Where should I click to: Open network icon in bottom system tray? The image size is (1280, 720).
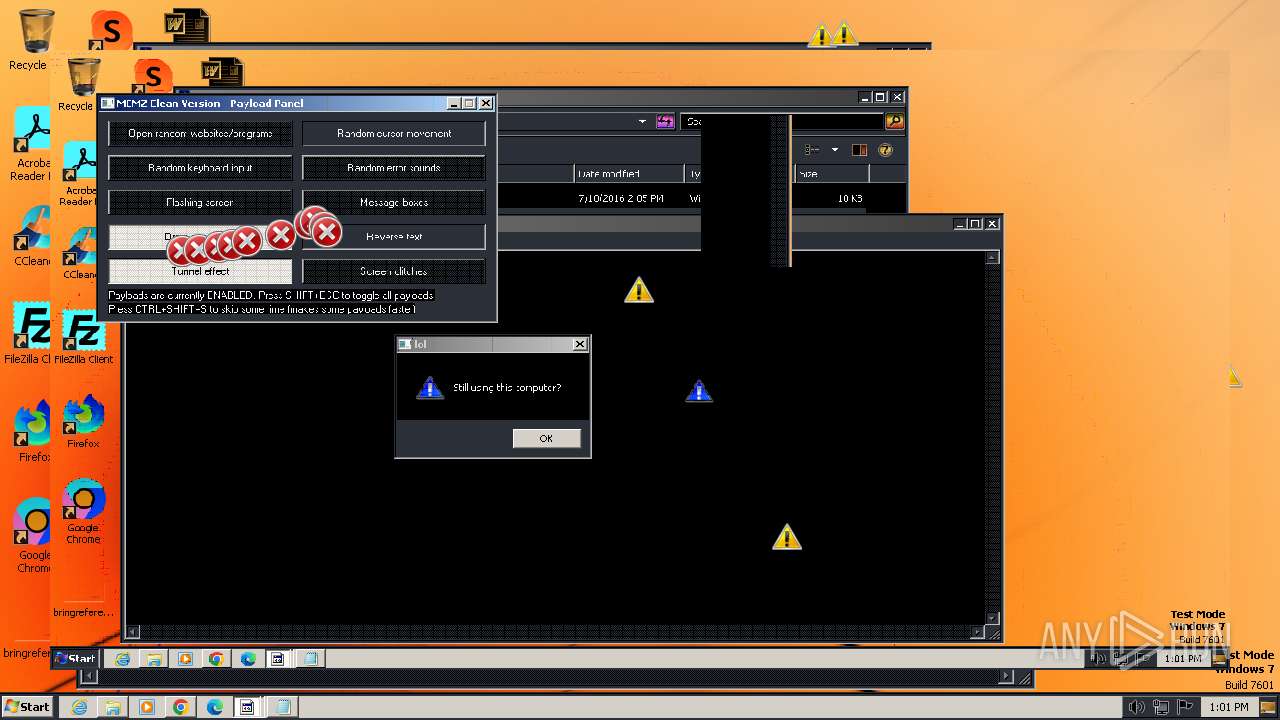pos(1161,707)
